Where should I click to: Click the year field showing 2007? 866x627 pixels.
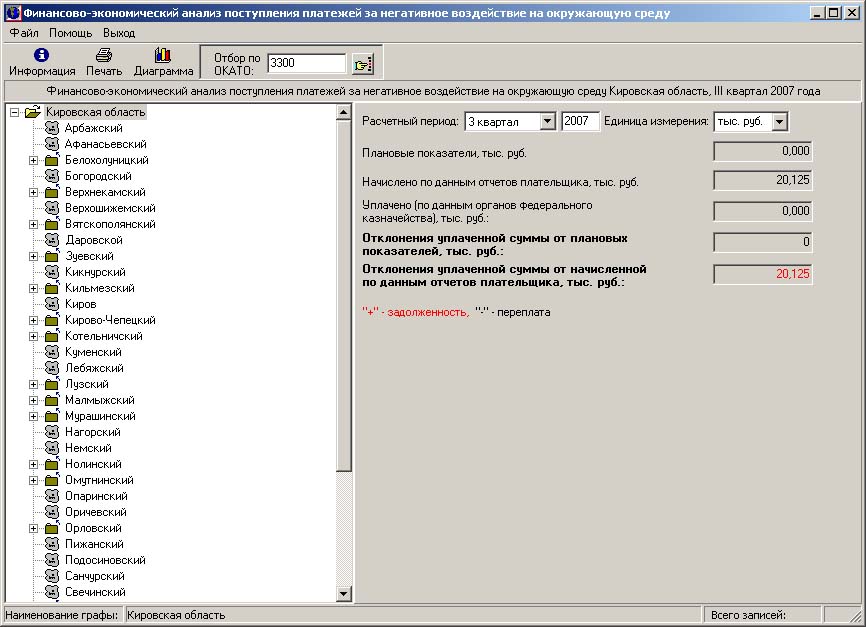click(580, 121)
